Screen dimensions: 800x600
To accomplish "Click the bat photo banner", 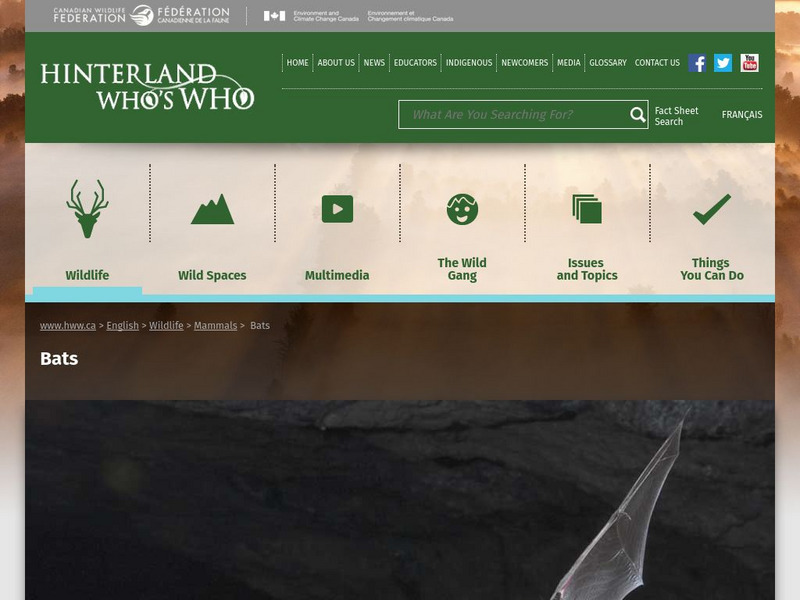I will pos(400,500).
